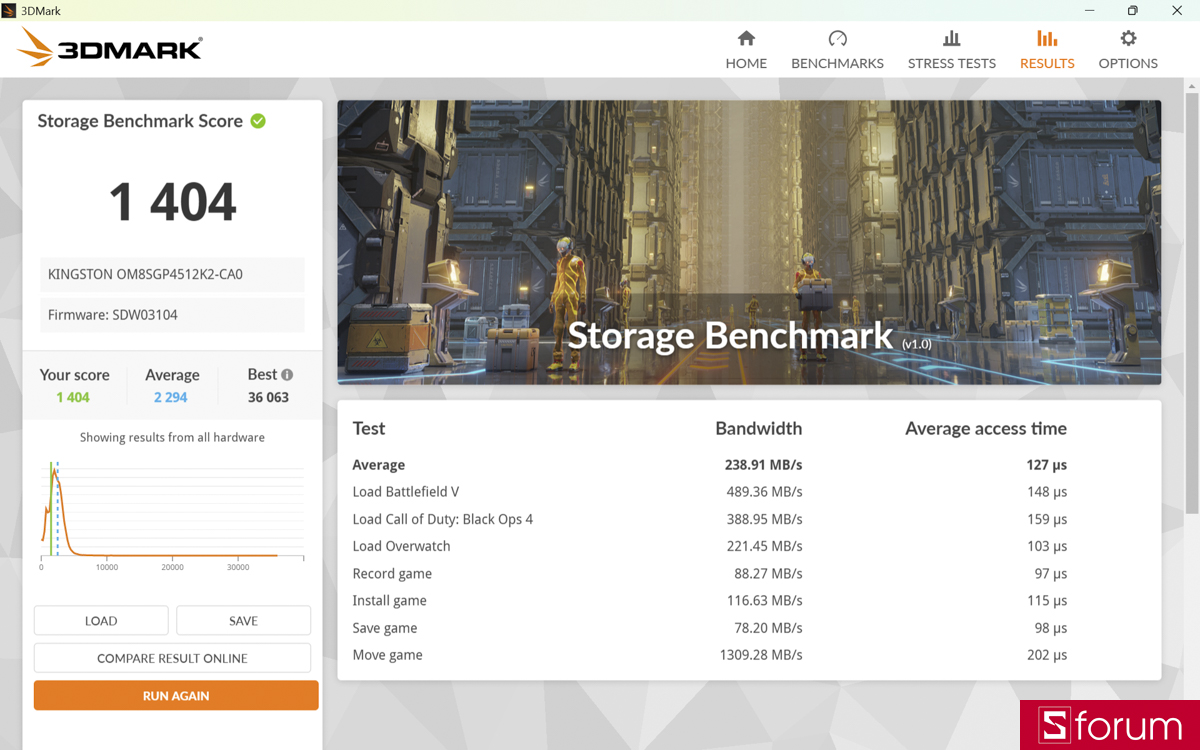Switch to the BENCHMARKS tab

pos(837,50)
